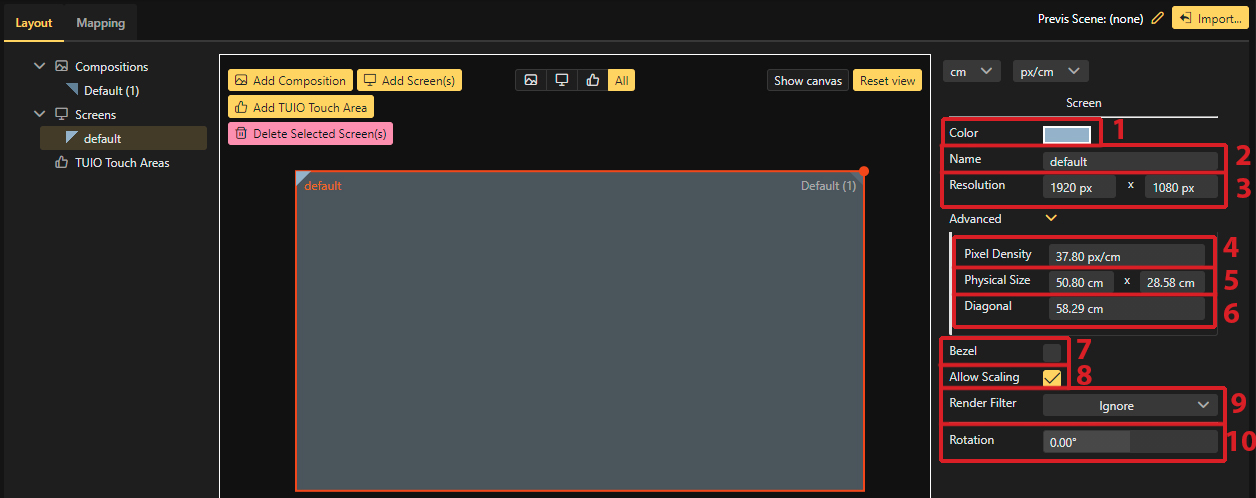Click the Add Composition button

pyautogui.click(x=290, y=81)
